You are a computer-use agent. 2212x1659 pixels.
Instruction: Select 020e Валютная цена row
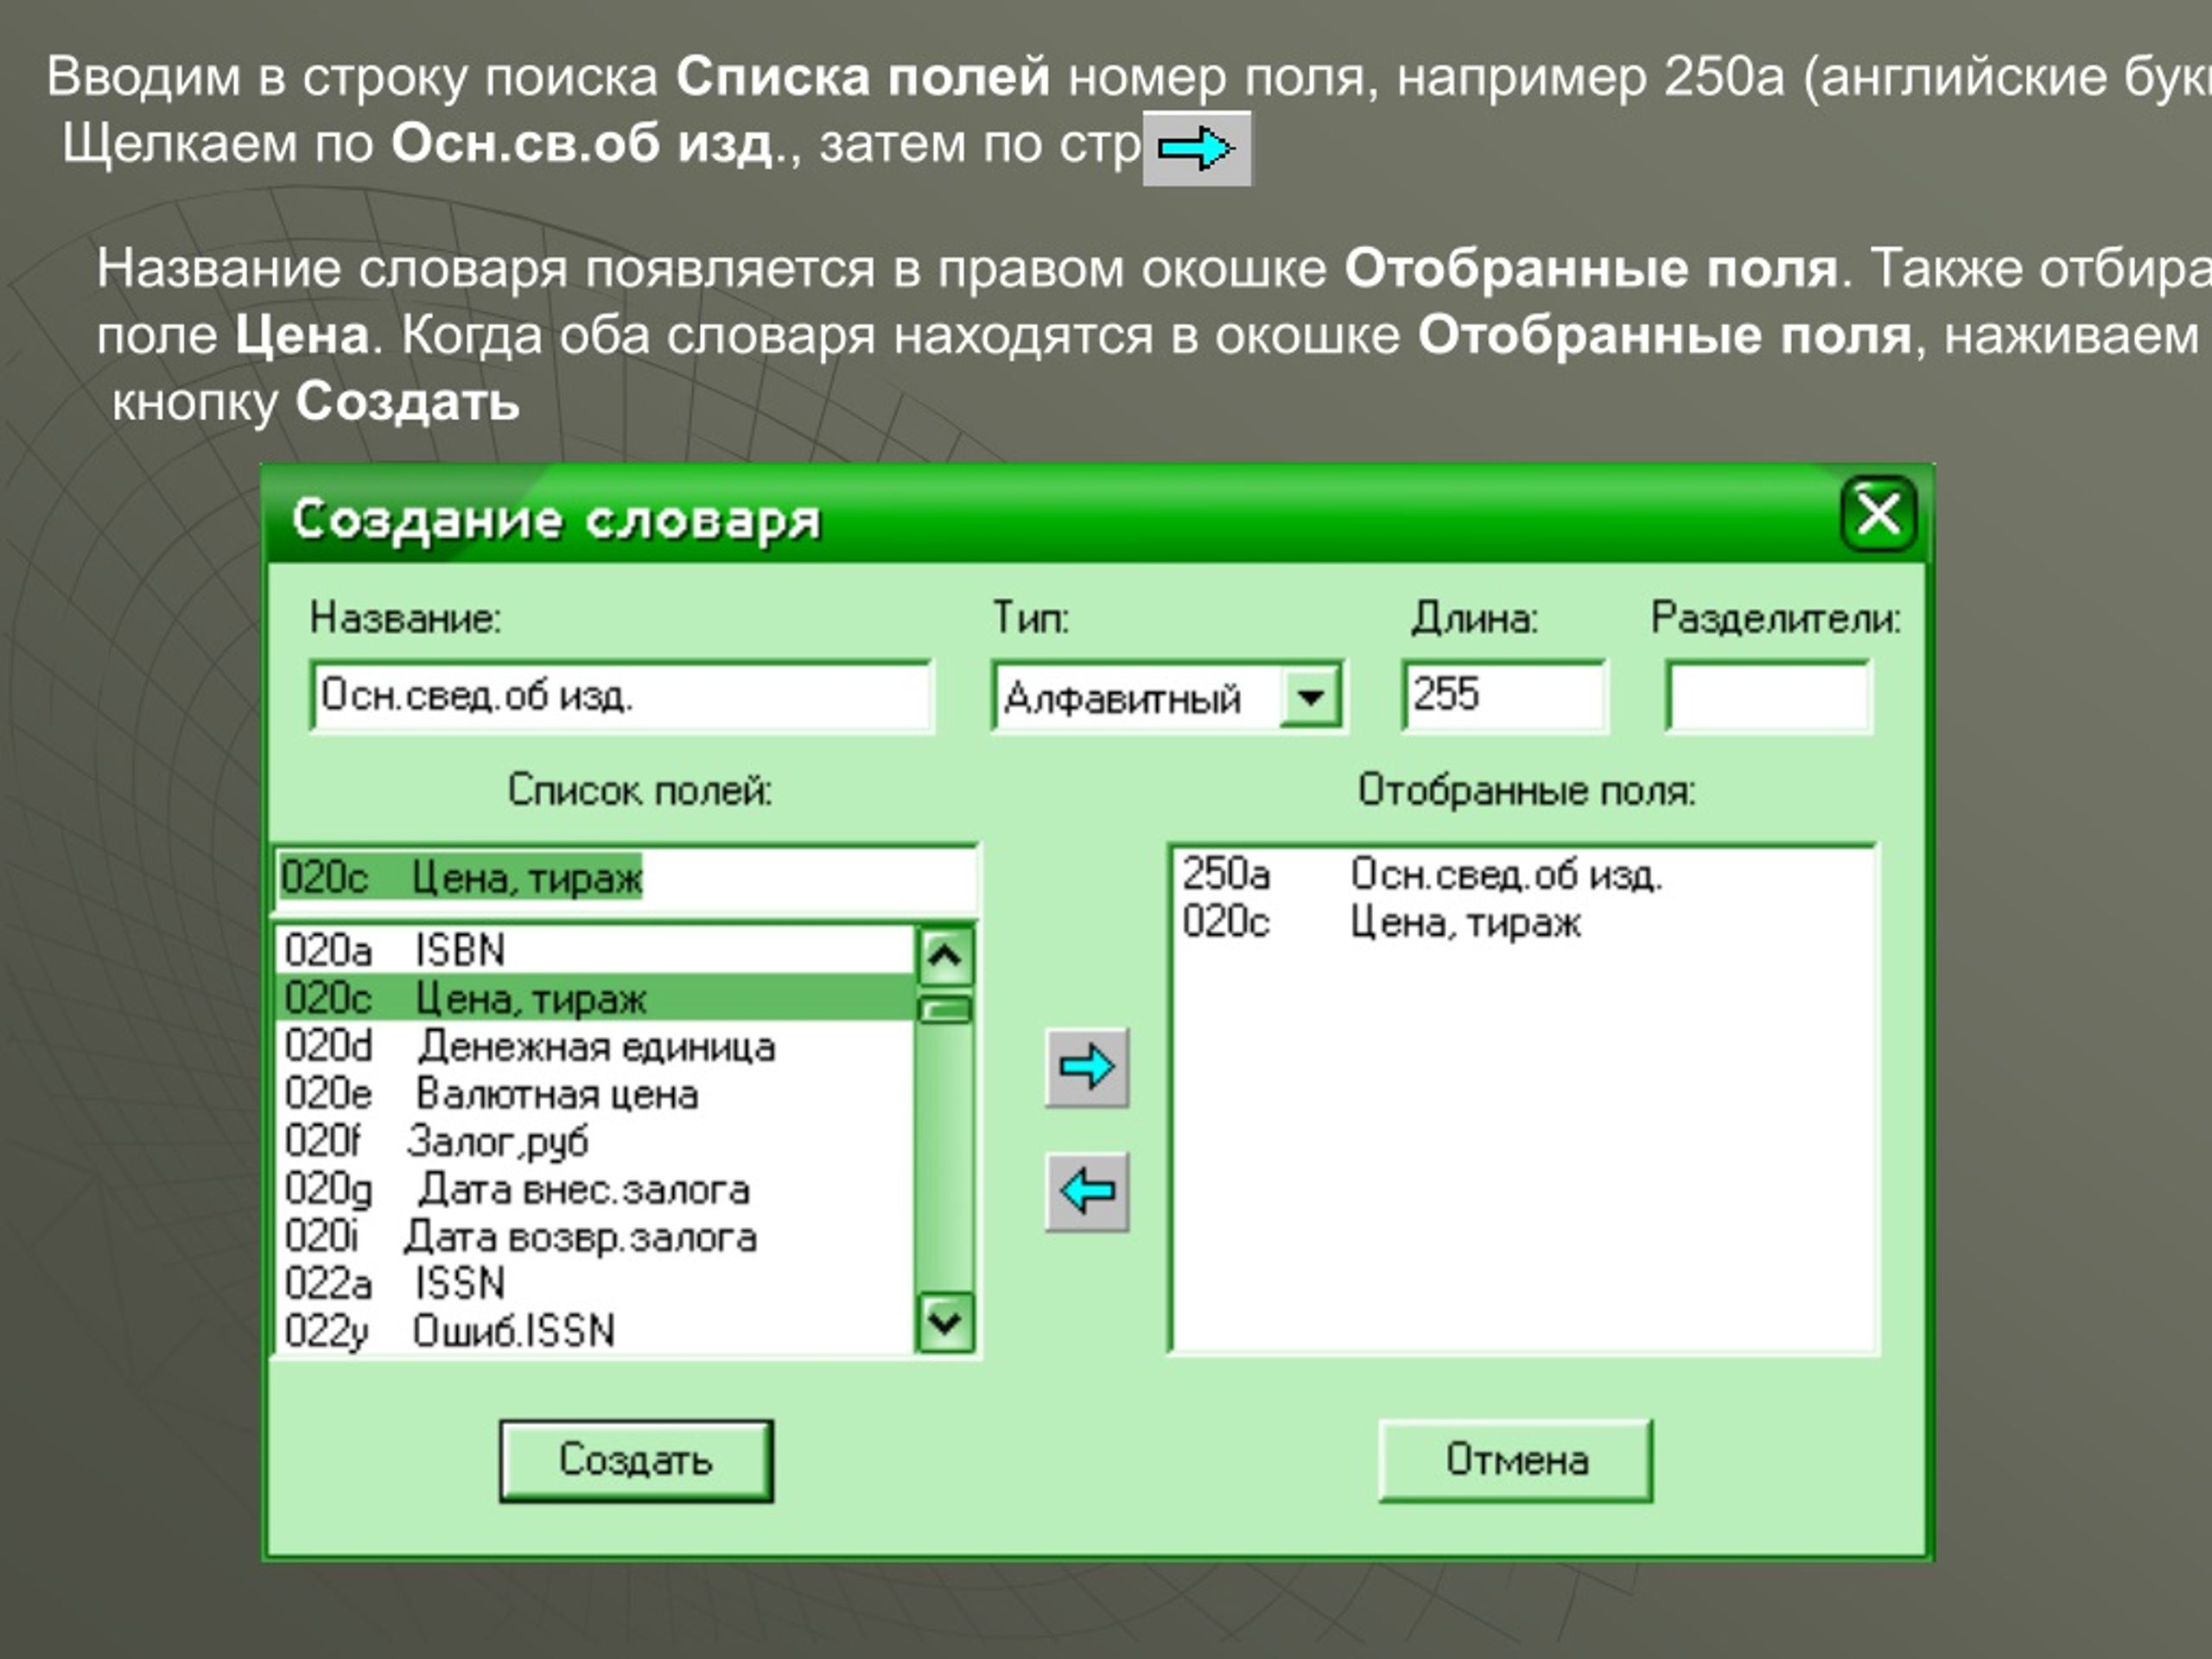click(595, 1093)
